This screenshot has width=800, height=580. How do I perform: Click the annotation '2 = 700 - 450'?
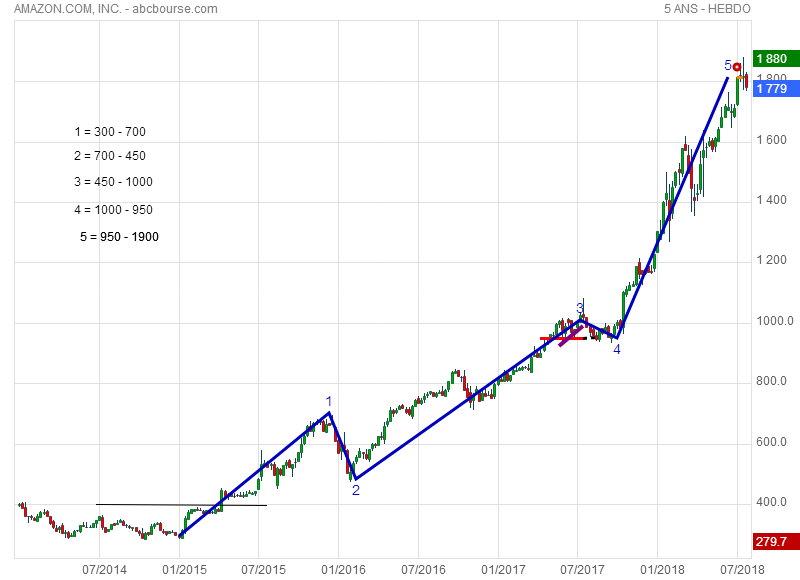[x=110, y=156]
